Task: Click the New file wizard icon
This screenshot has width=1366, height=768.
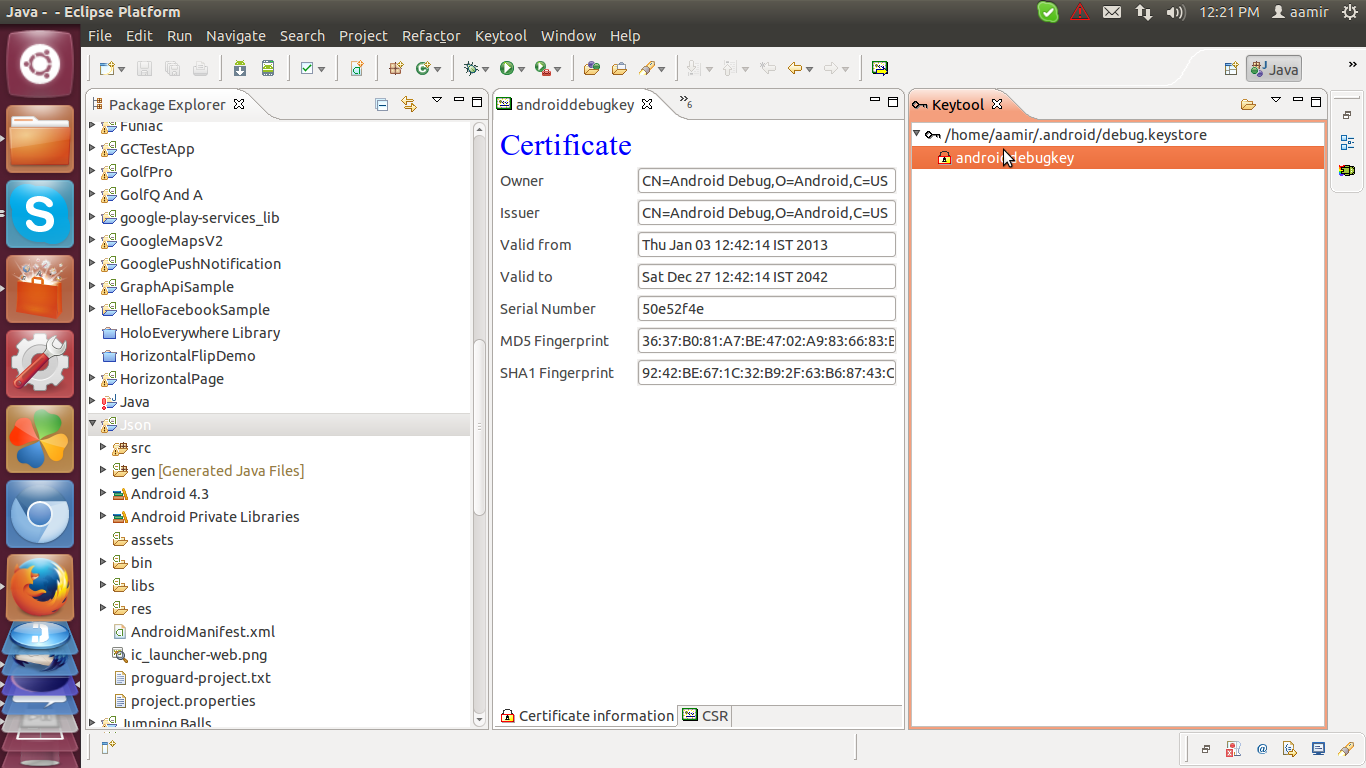Action: click(106, 68)
